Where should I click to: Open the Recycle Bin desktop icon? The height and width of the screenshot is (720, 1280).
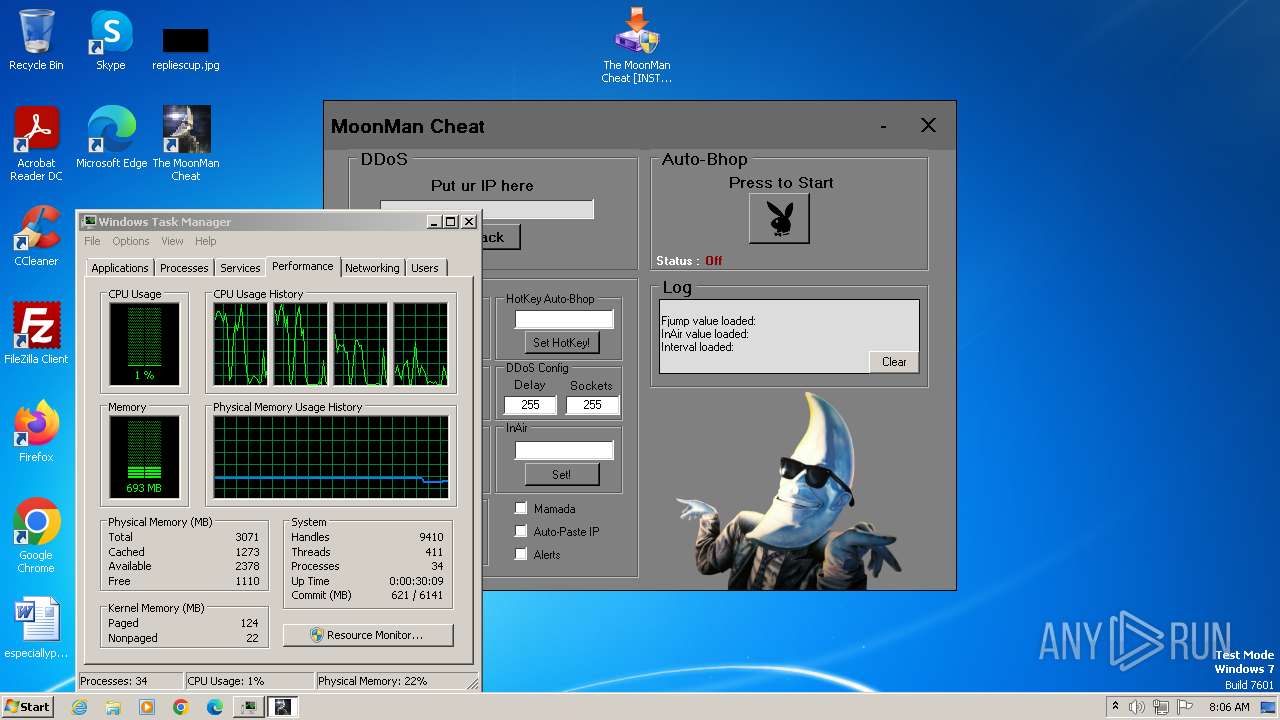click(36, 40)
